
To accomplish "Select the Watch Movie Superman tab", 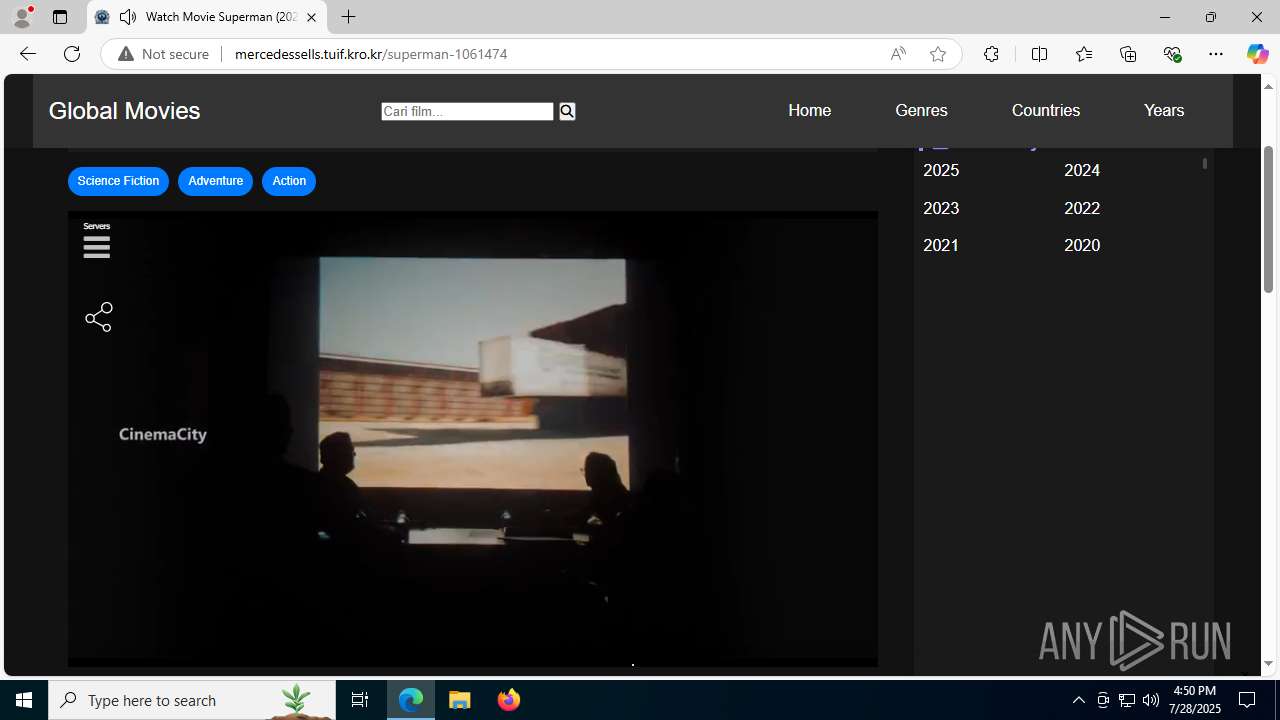I will (x=207, y=17).
